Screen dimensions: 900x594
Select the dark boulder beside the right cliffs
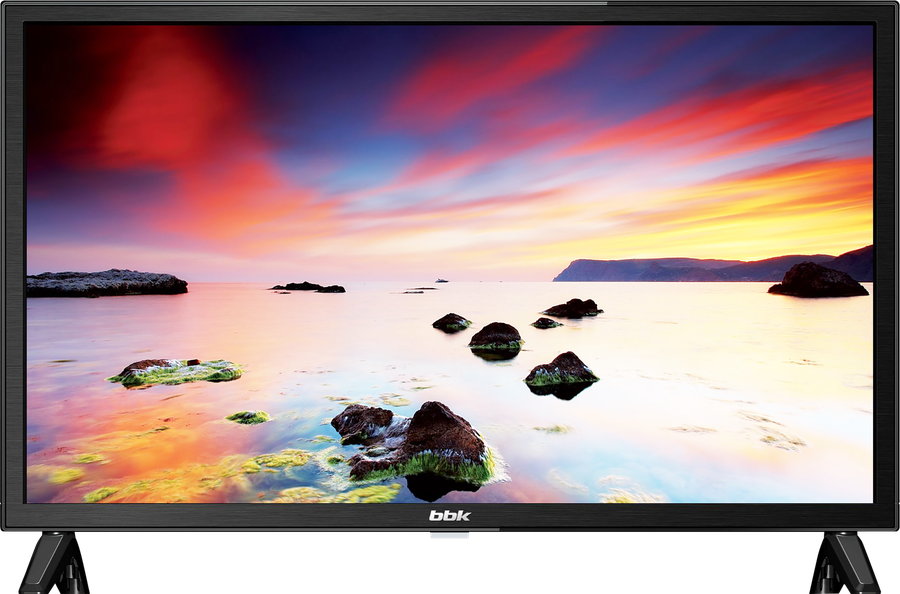click(817, 281)
